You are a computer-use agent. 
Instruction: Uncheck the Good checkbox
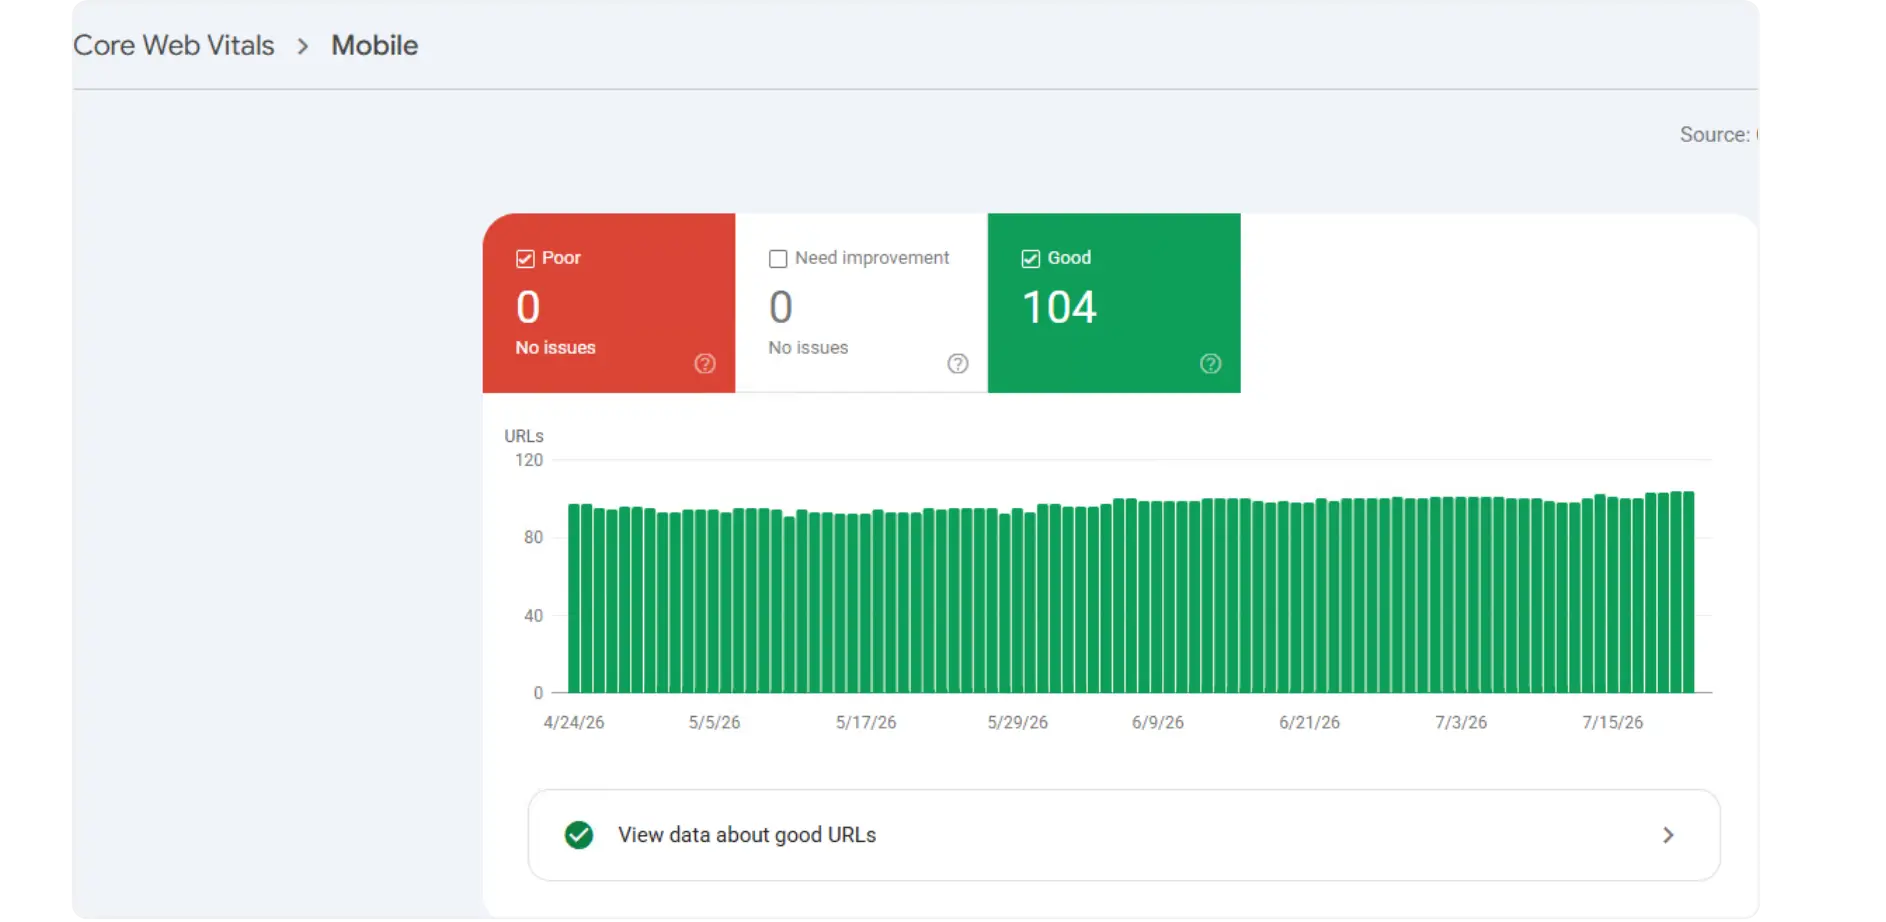click(x=1031, y=259)
